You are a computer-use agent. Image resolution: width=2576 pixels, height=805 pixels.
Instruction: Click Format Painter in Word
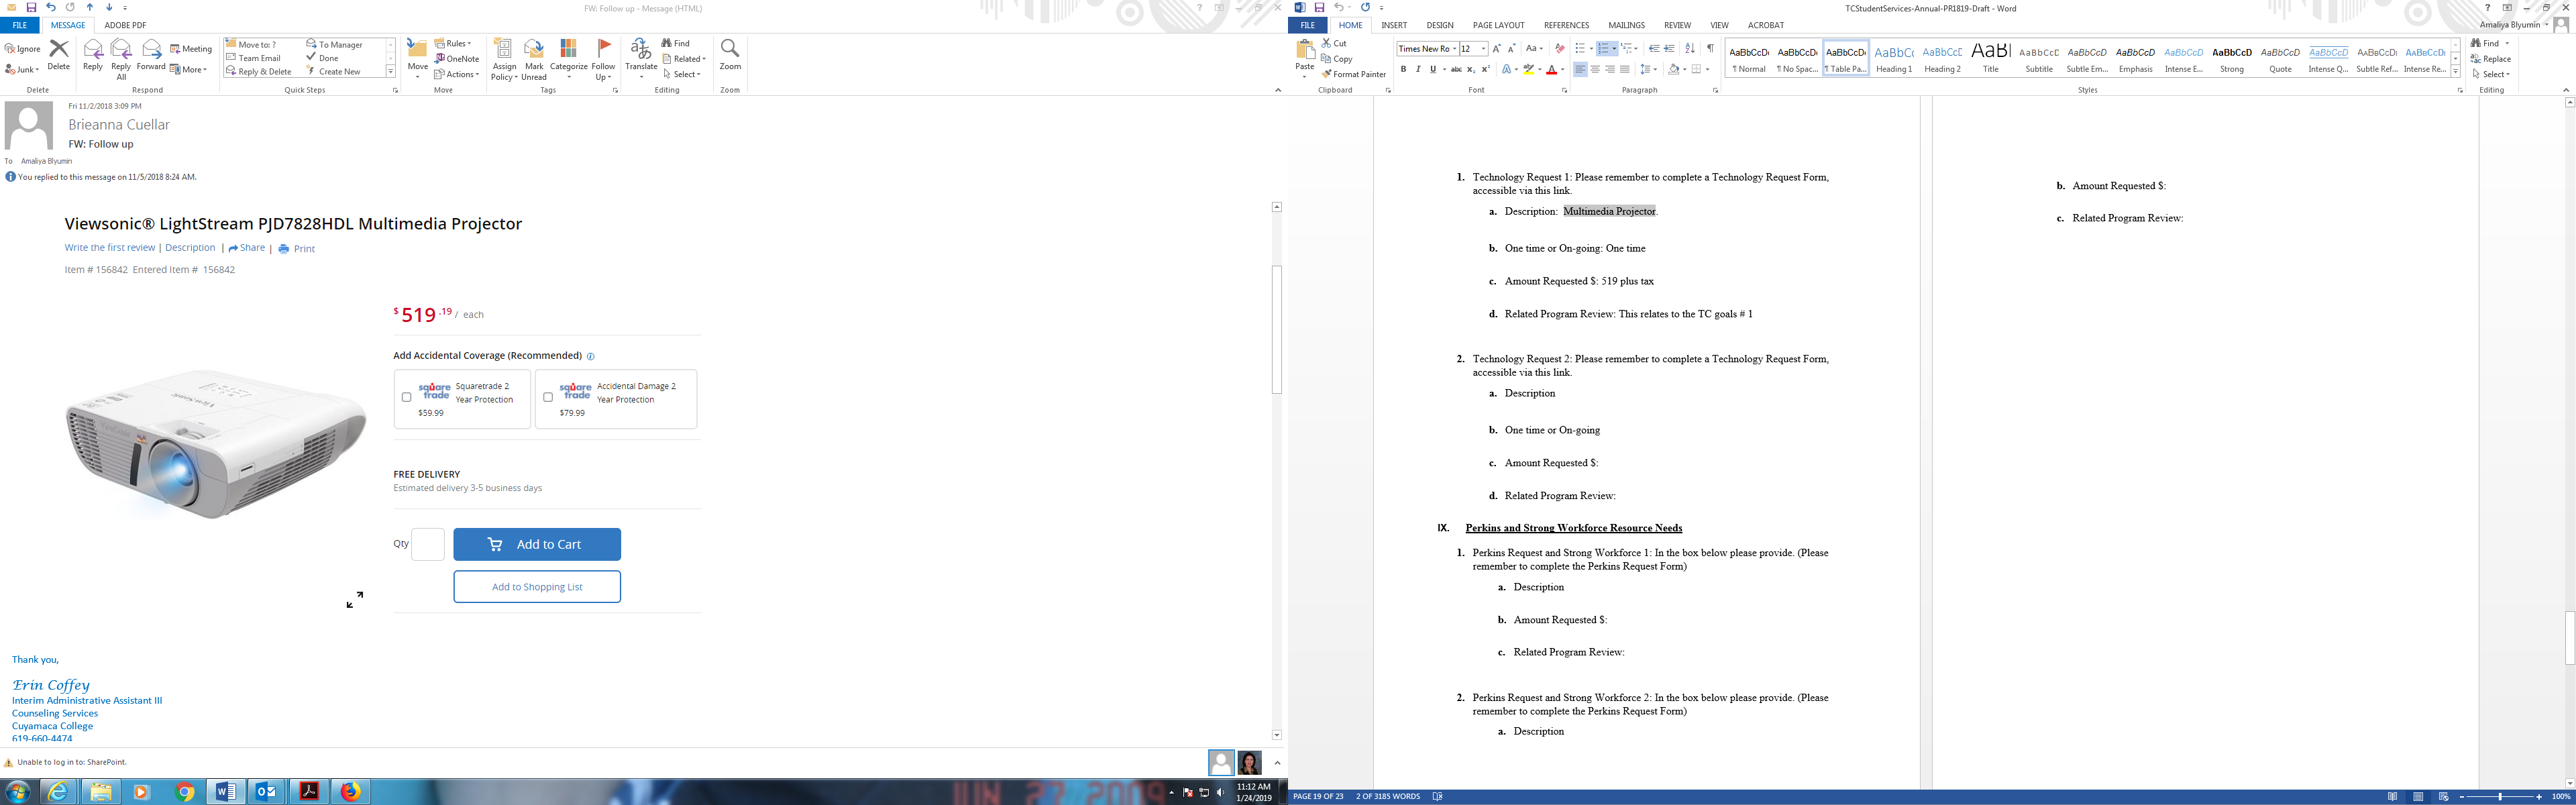click(1354, 74)
